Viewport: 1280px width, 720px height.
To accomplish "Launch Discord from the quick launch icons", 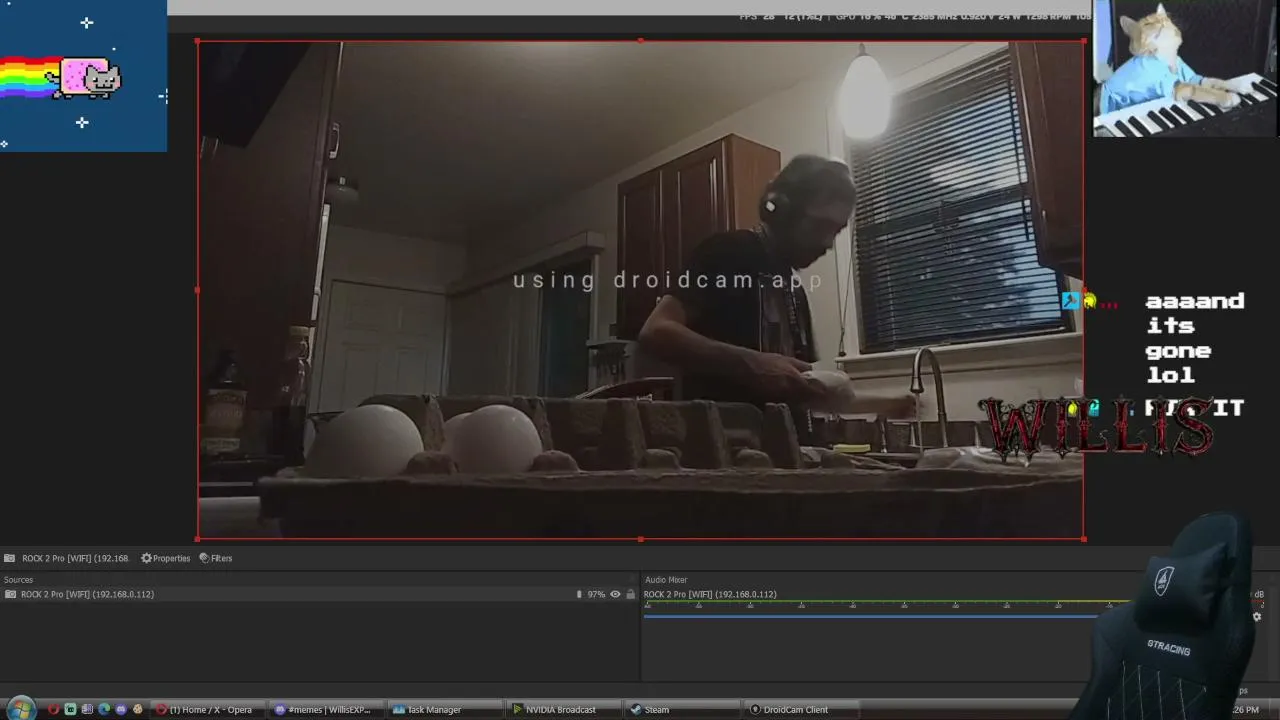I will tap(121, 709).
